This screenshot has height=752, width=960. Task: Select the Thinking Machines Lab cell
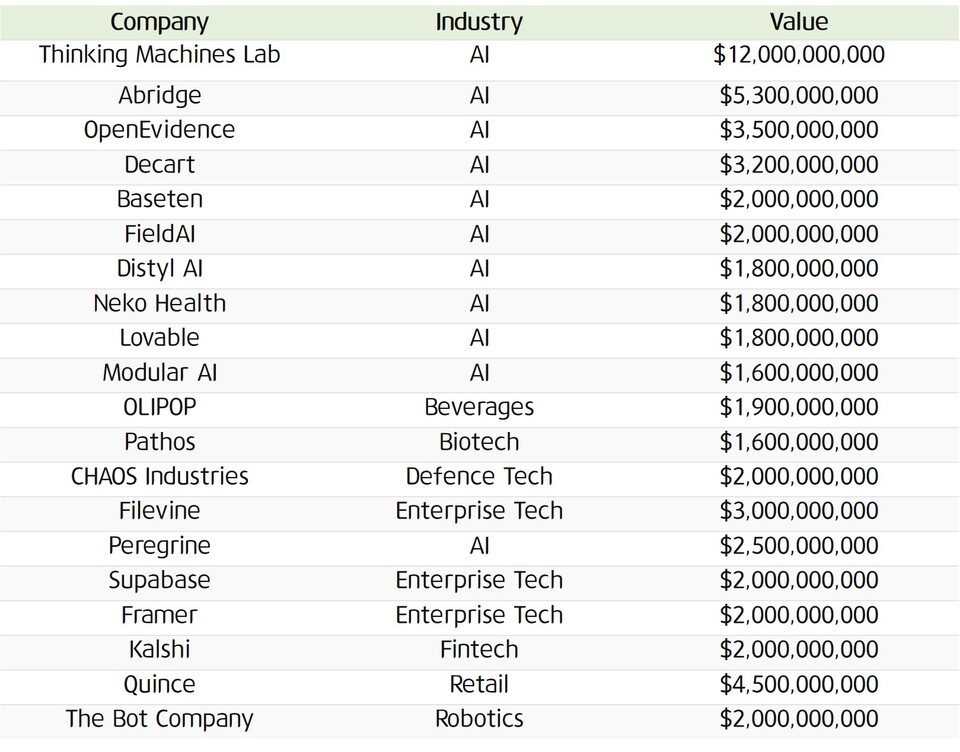[x=160, y=55]
